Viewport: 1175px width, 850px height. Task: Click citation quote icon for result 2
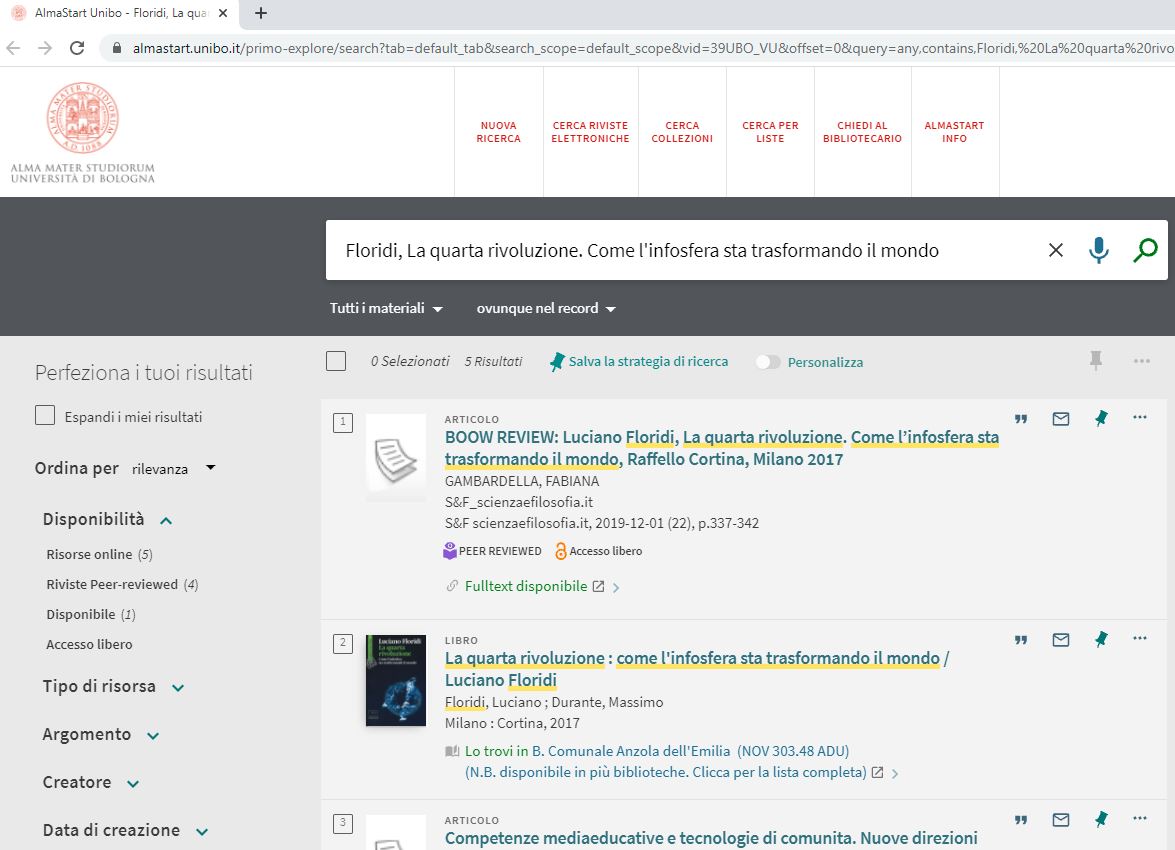1021,639
